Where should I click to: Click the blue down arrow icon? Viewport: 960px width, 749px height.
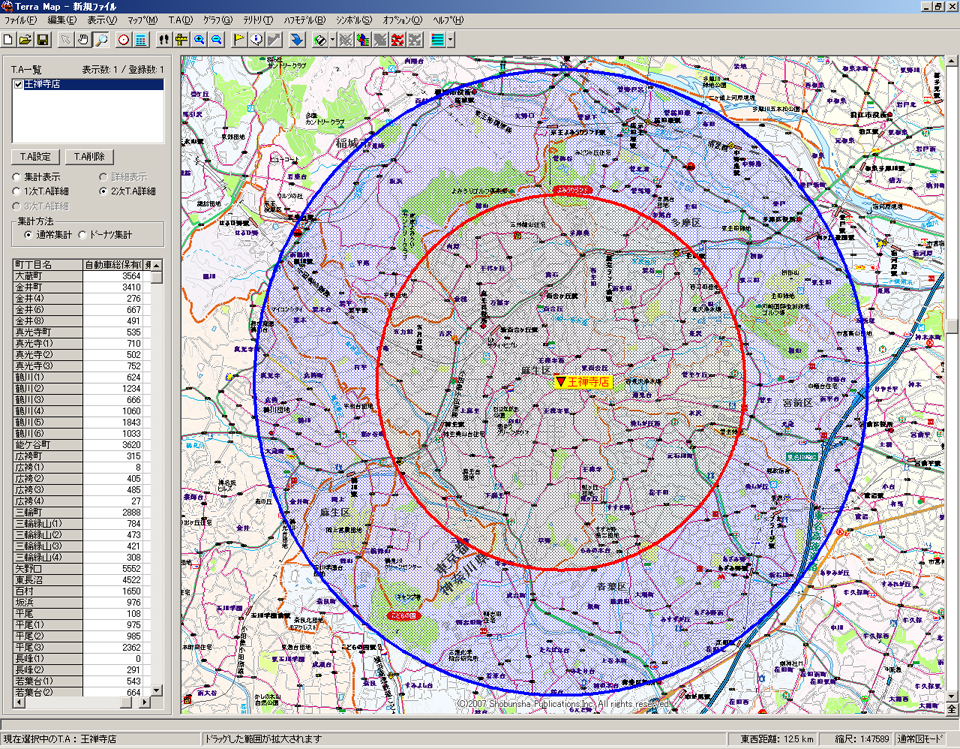297,40
